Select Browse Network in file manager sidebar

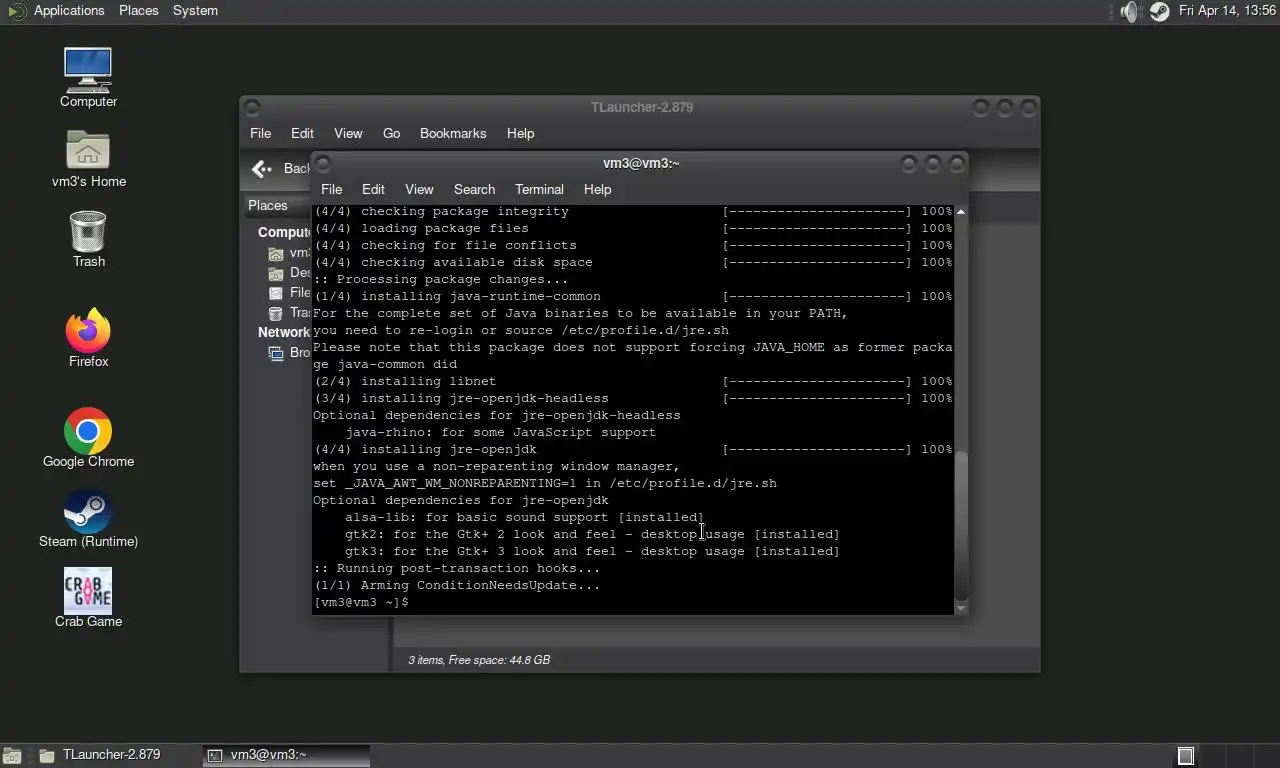coord(289,352)
